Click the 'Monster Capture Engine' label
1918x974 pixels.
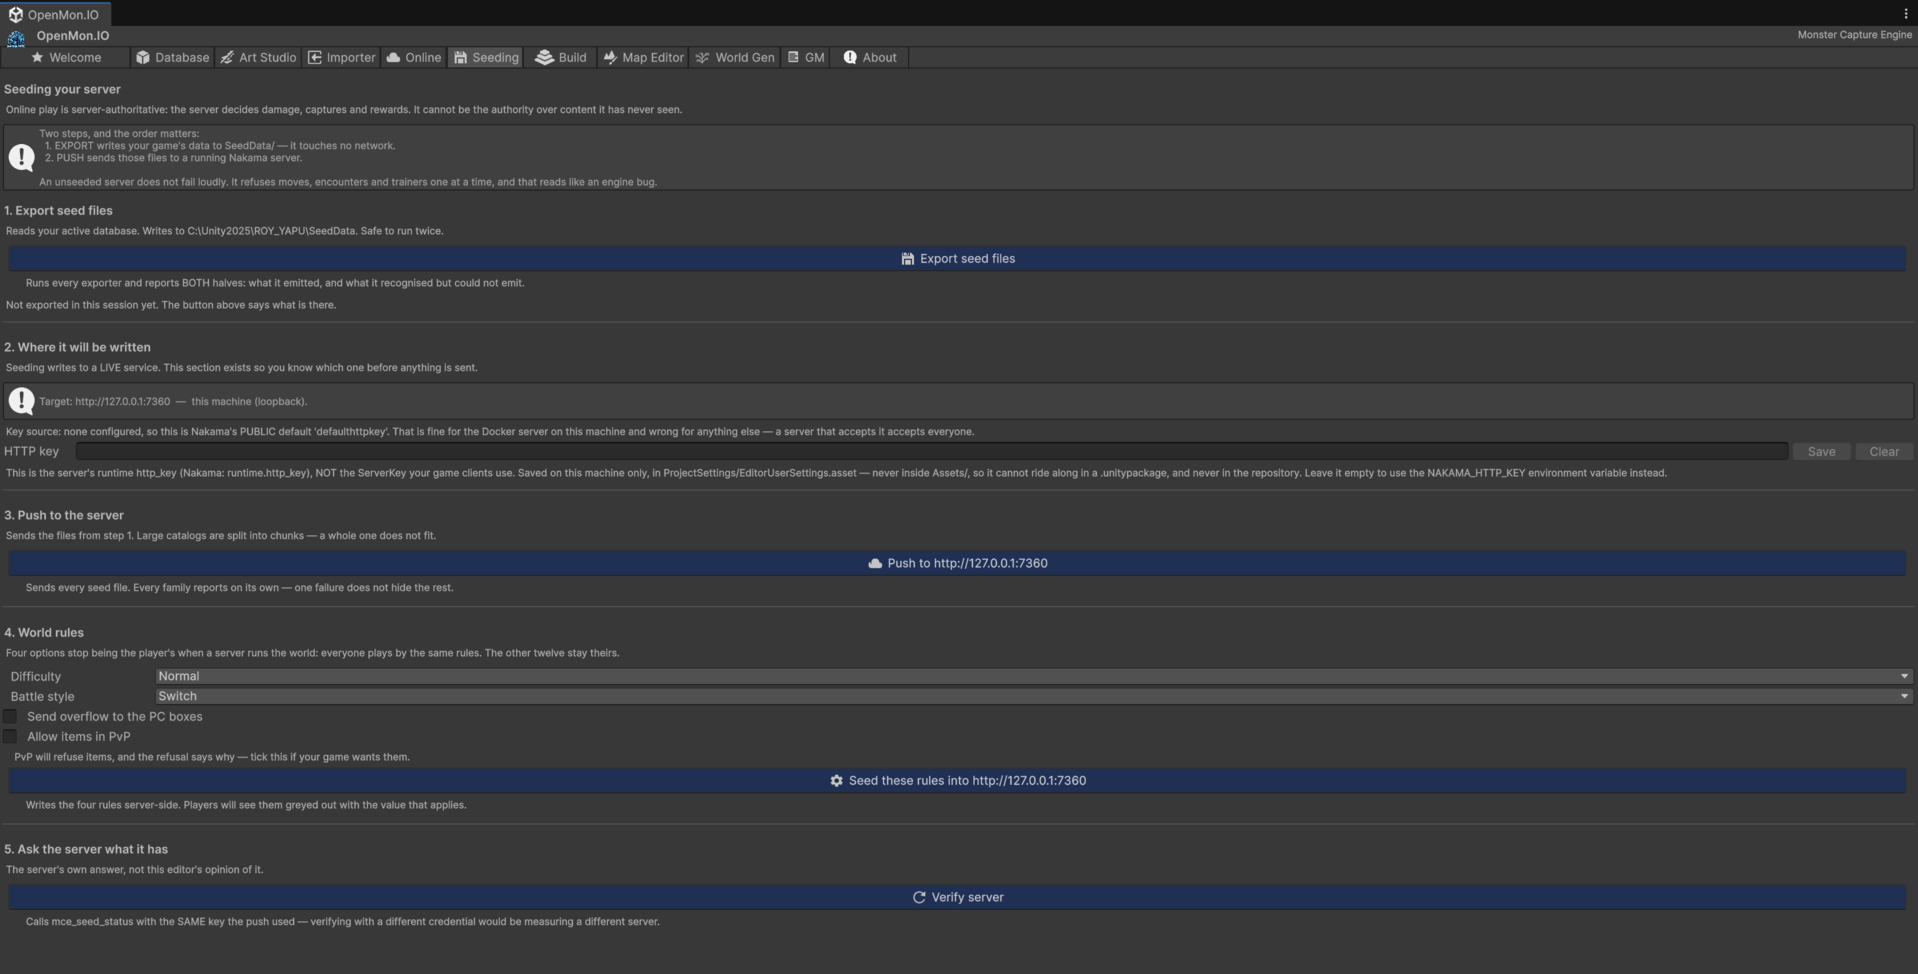[1854, 35]
